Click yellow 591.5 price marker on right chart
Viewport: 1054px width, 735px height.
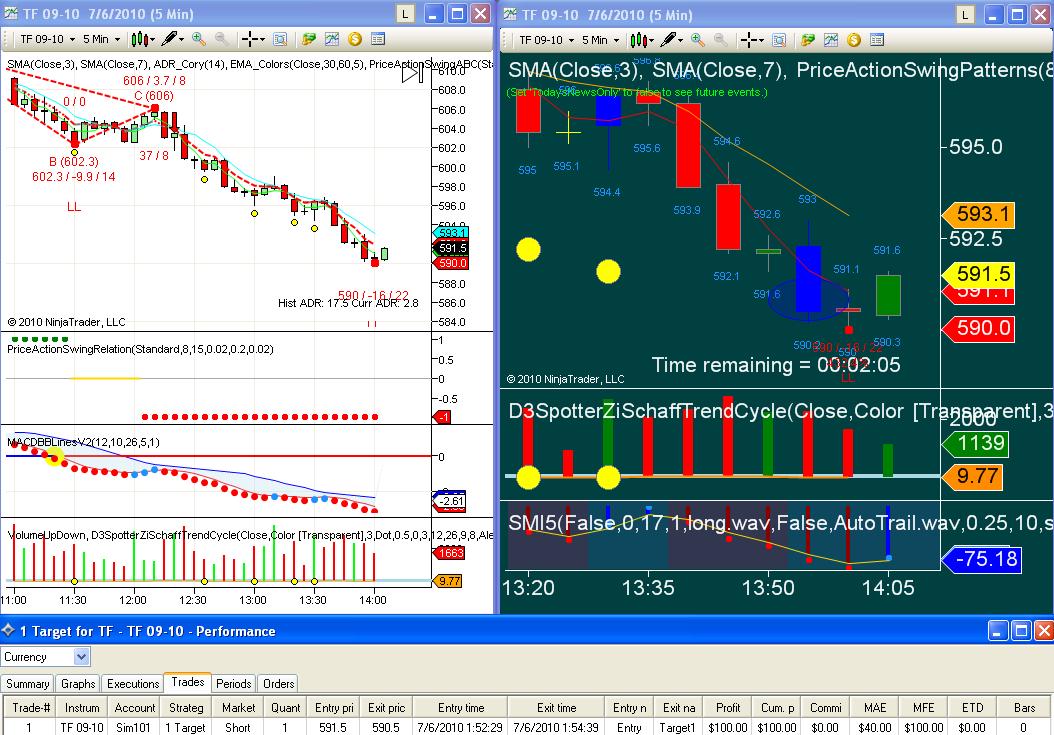pyautogui.click(x=979, y=274)
